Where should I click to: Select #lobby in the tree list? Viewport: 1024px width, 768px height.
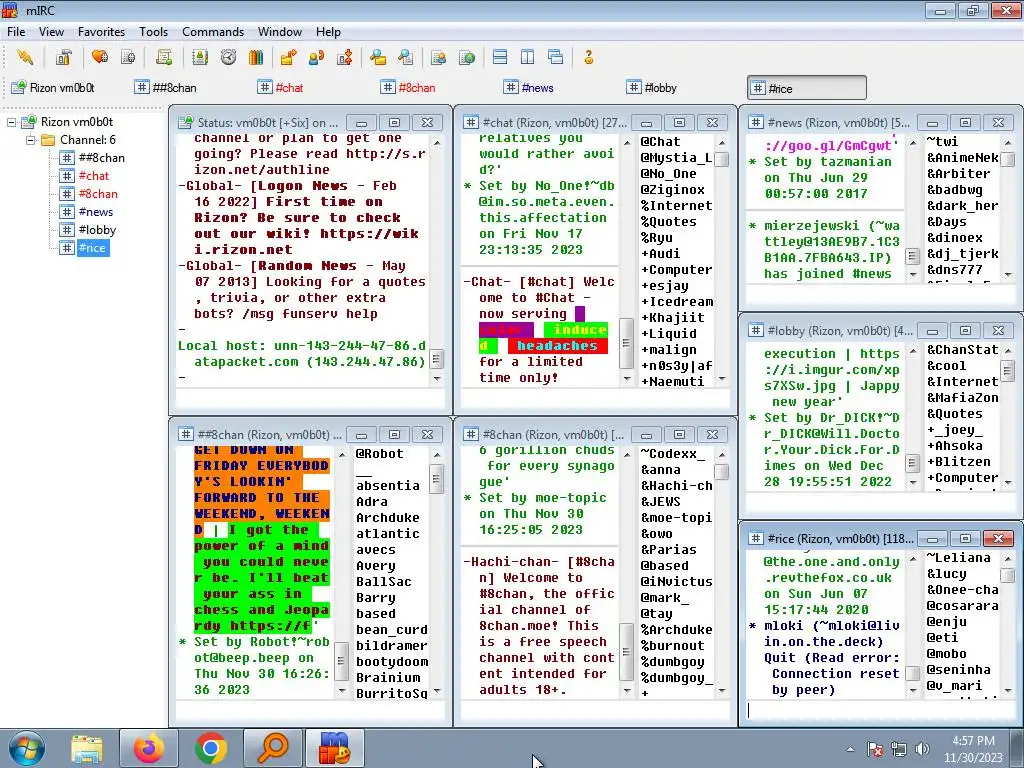coord(97,230)
